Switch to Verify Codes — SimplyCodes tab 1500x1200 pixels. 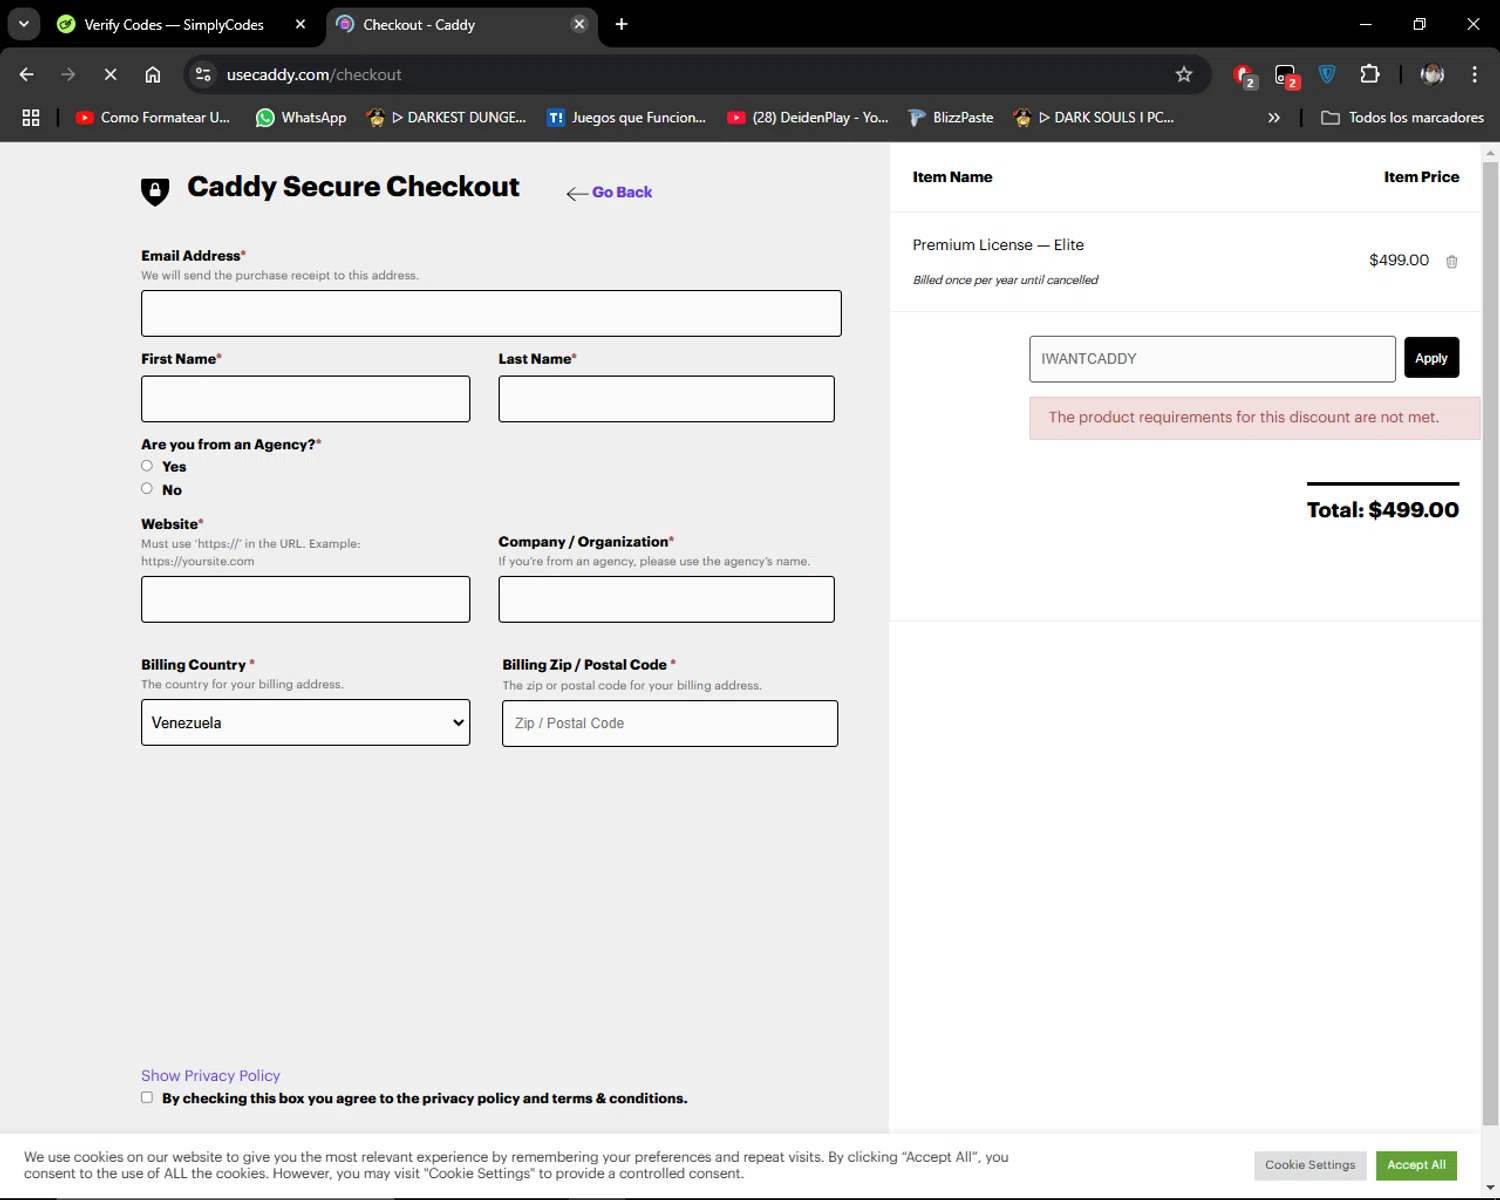(174, 24)
